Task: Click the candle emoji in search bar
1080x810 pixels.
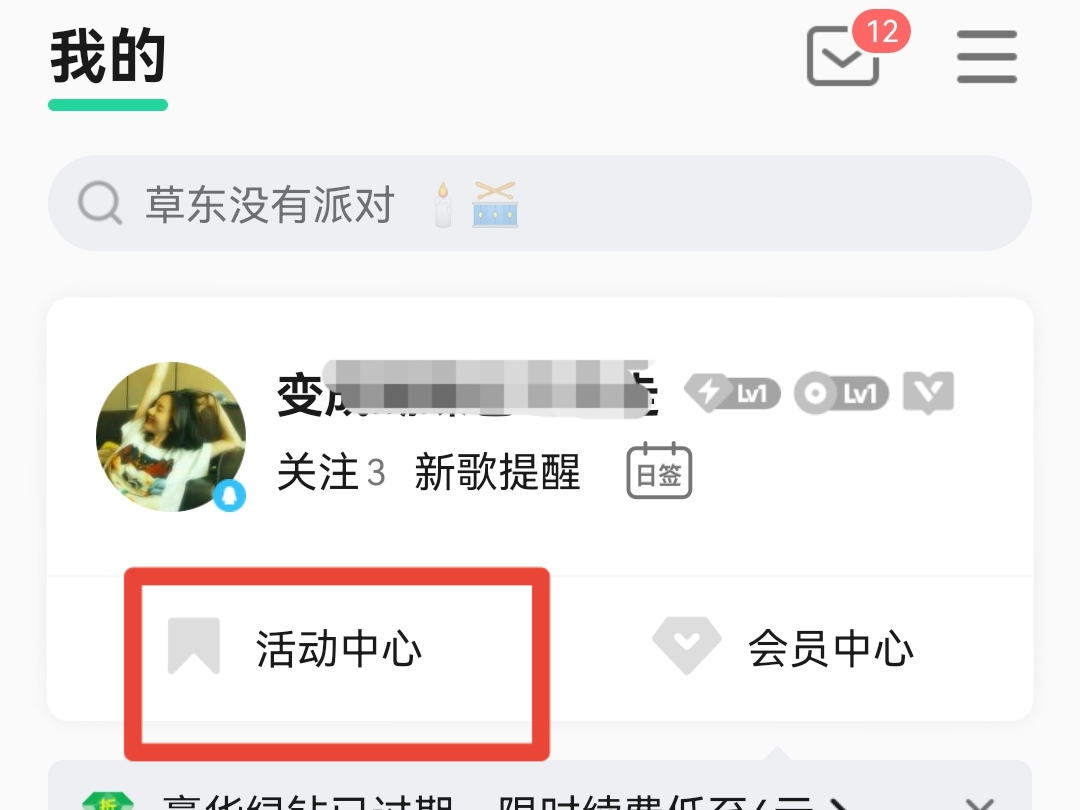Action: click(443, 205)
